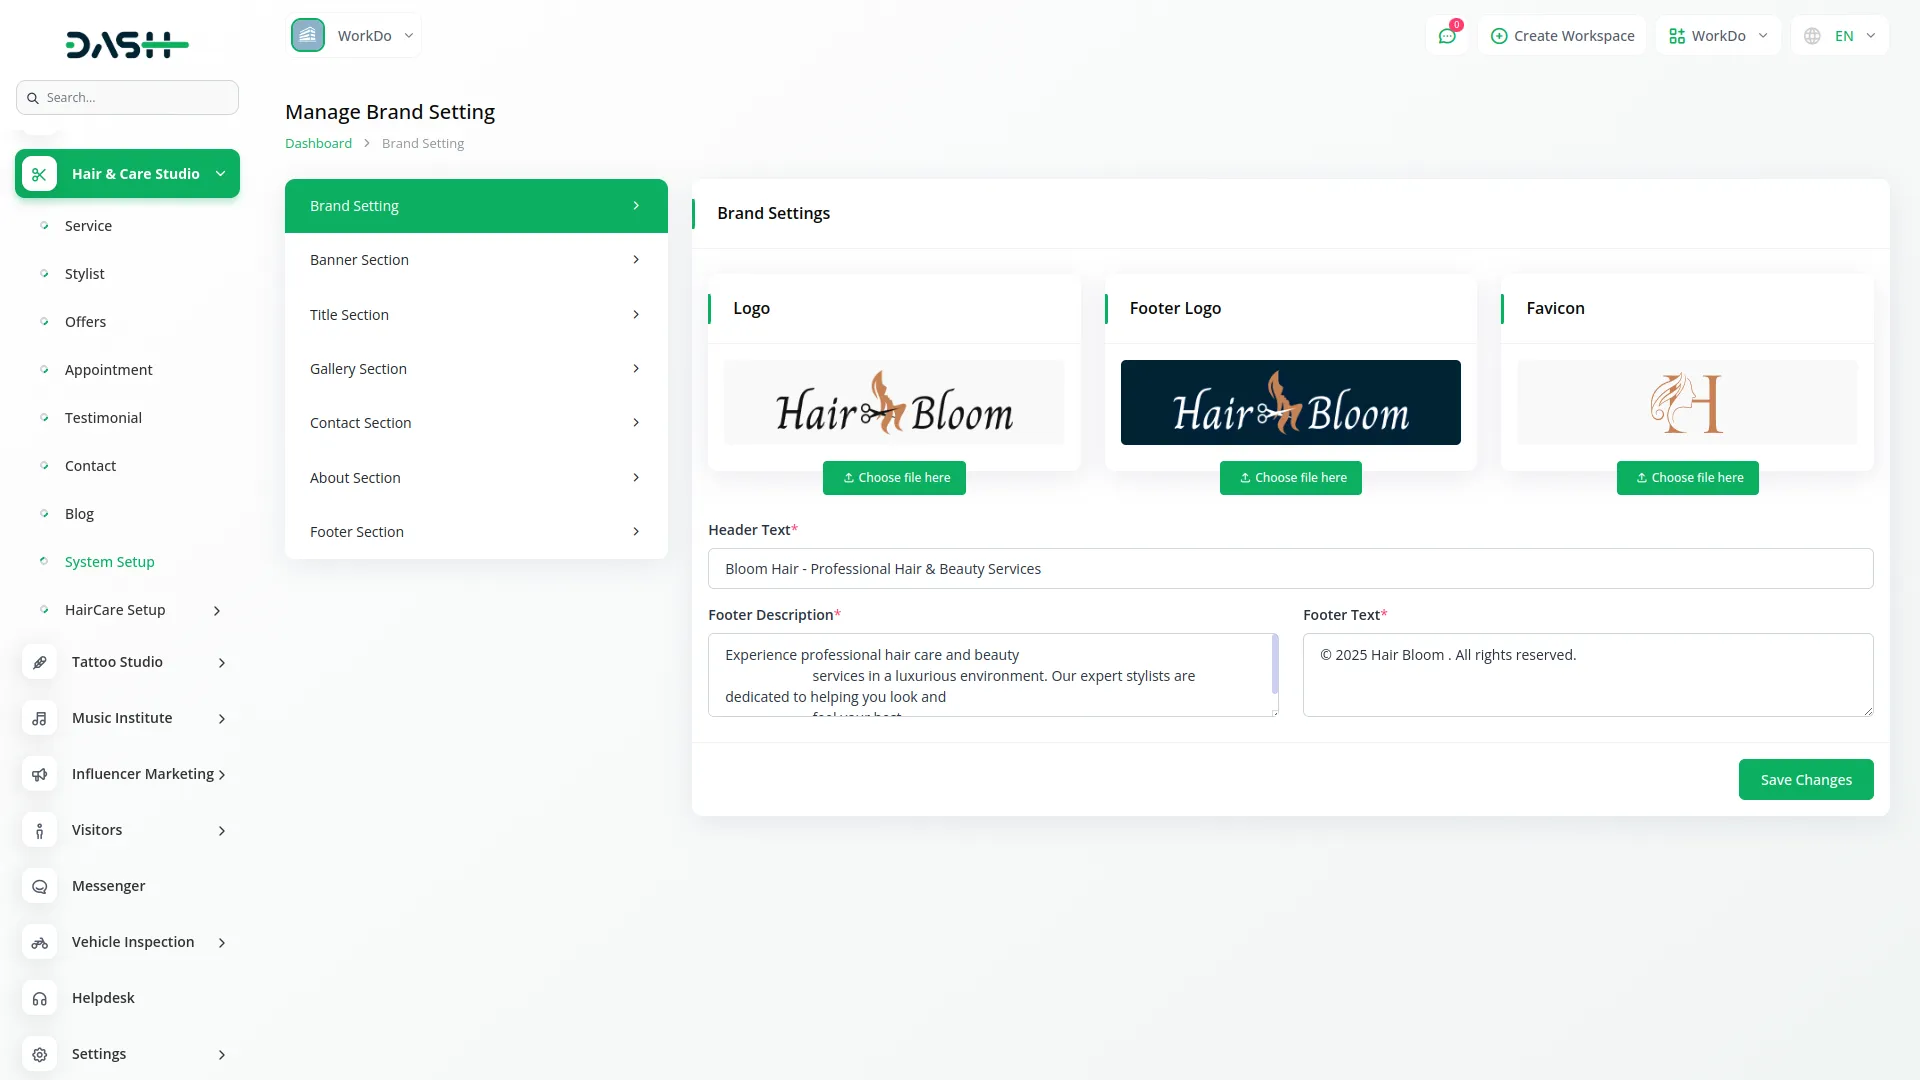
Task: Select the Visitors person icon
Action: pyautogui.click(x=39, y=830)
